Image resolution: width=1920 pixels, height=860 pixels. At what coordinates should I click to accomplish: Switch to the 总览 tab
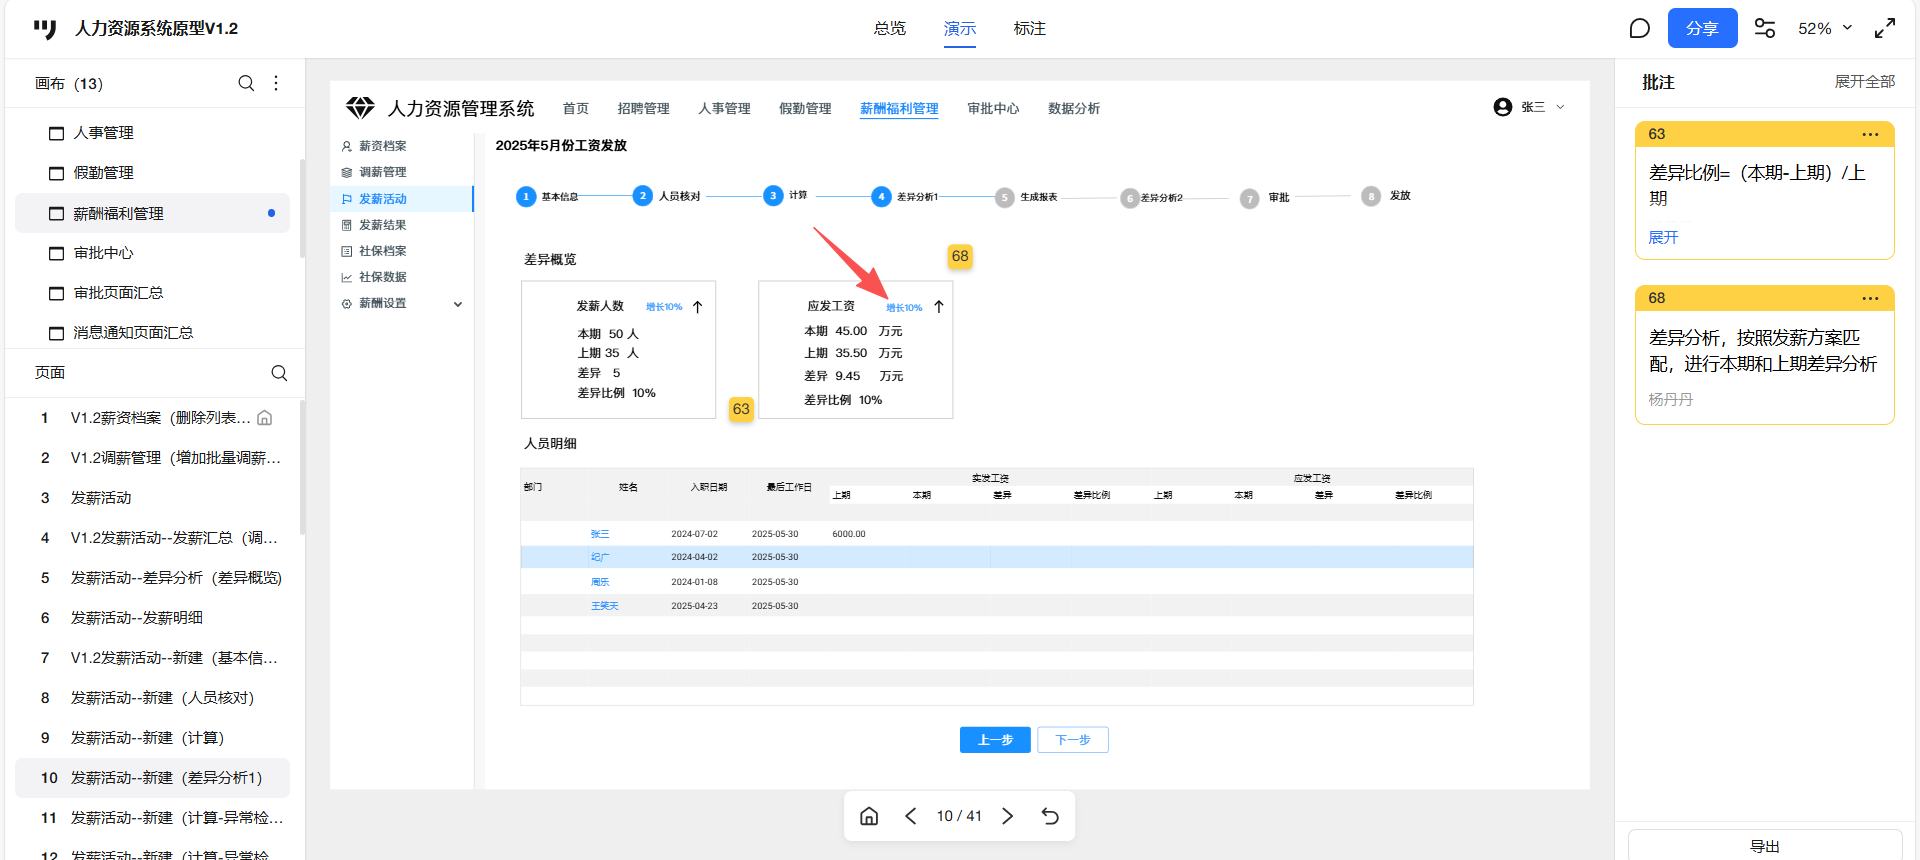click(889, 28)
